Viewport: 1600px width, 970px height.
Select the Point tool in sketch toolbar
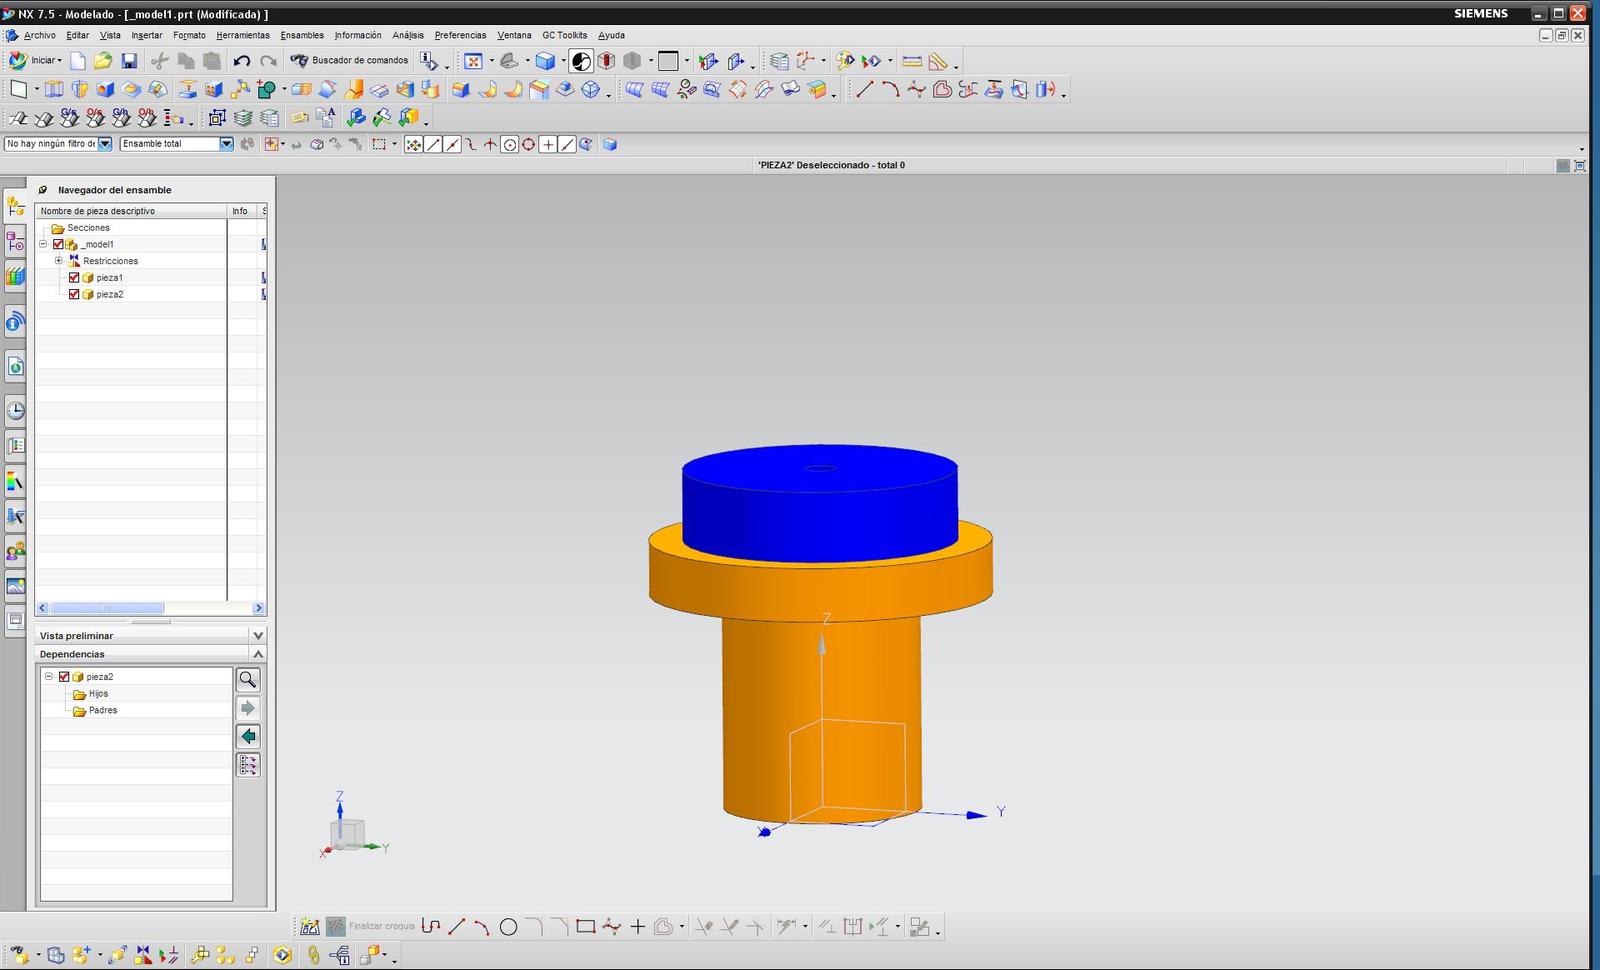click(x=637, y=927)
